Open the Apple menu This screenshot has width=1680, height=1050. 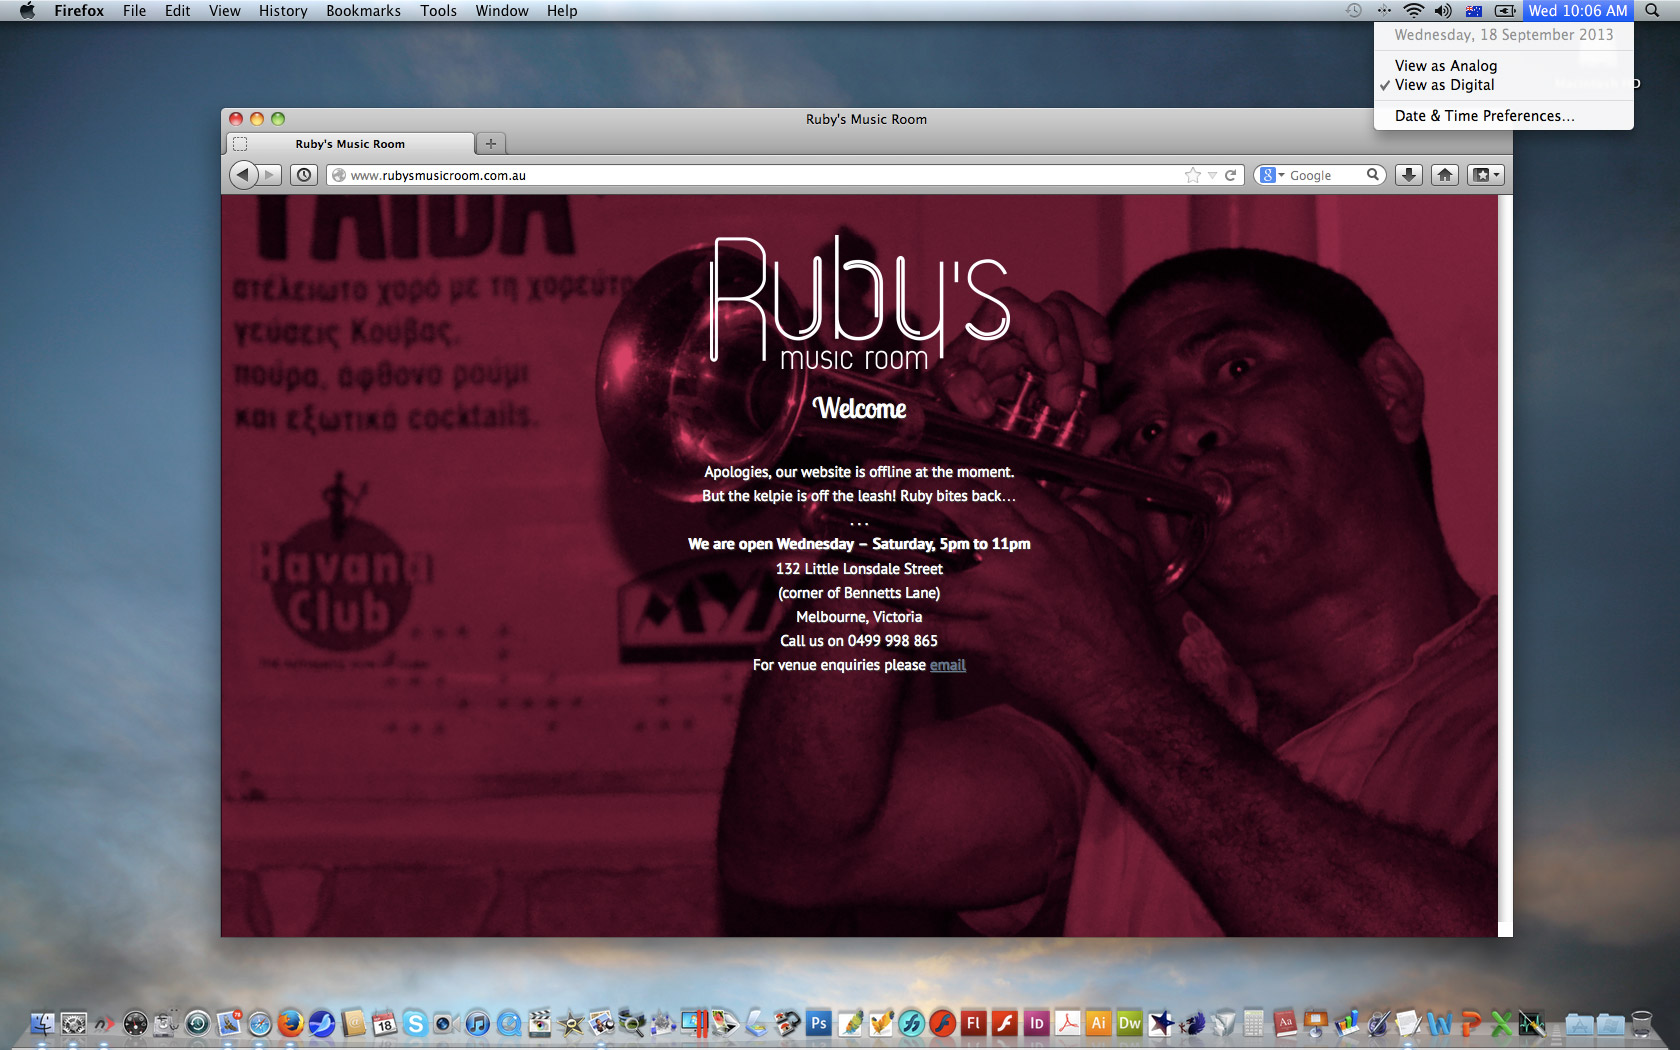tap(27, 11)
